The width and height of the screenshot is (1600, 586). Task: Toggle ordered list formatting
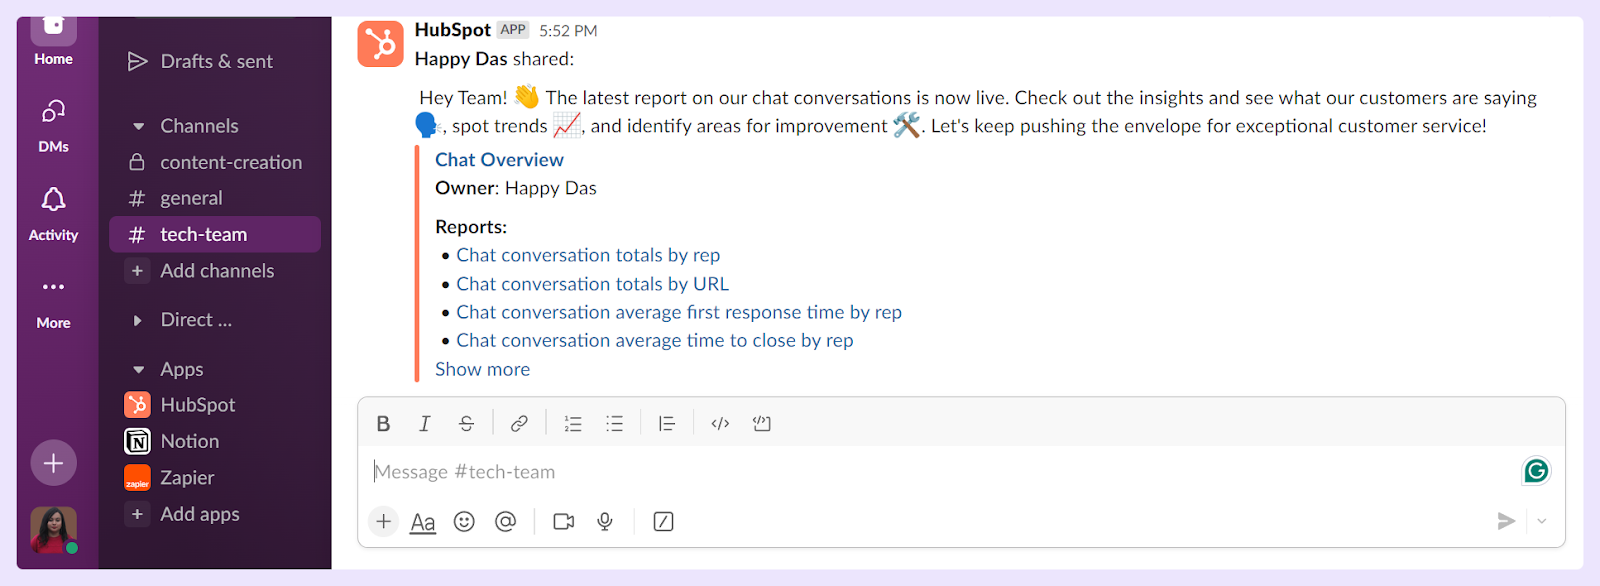(x=573, y=424)
